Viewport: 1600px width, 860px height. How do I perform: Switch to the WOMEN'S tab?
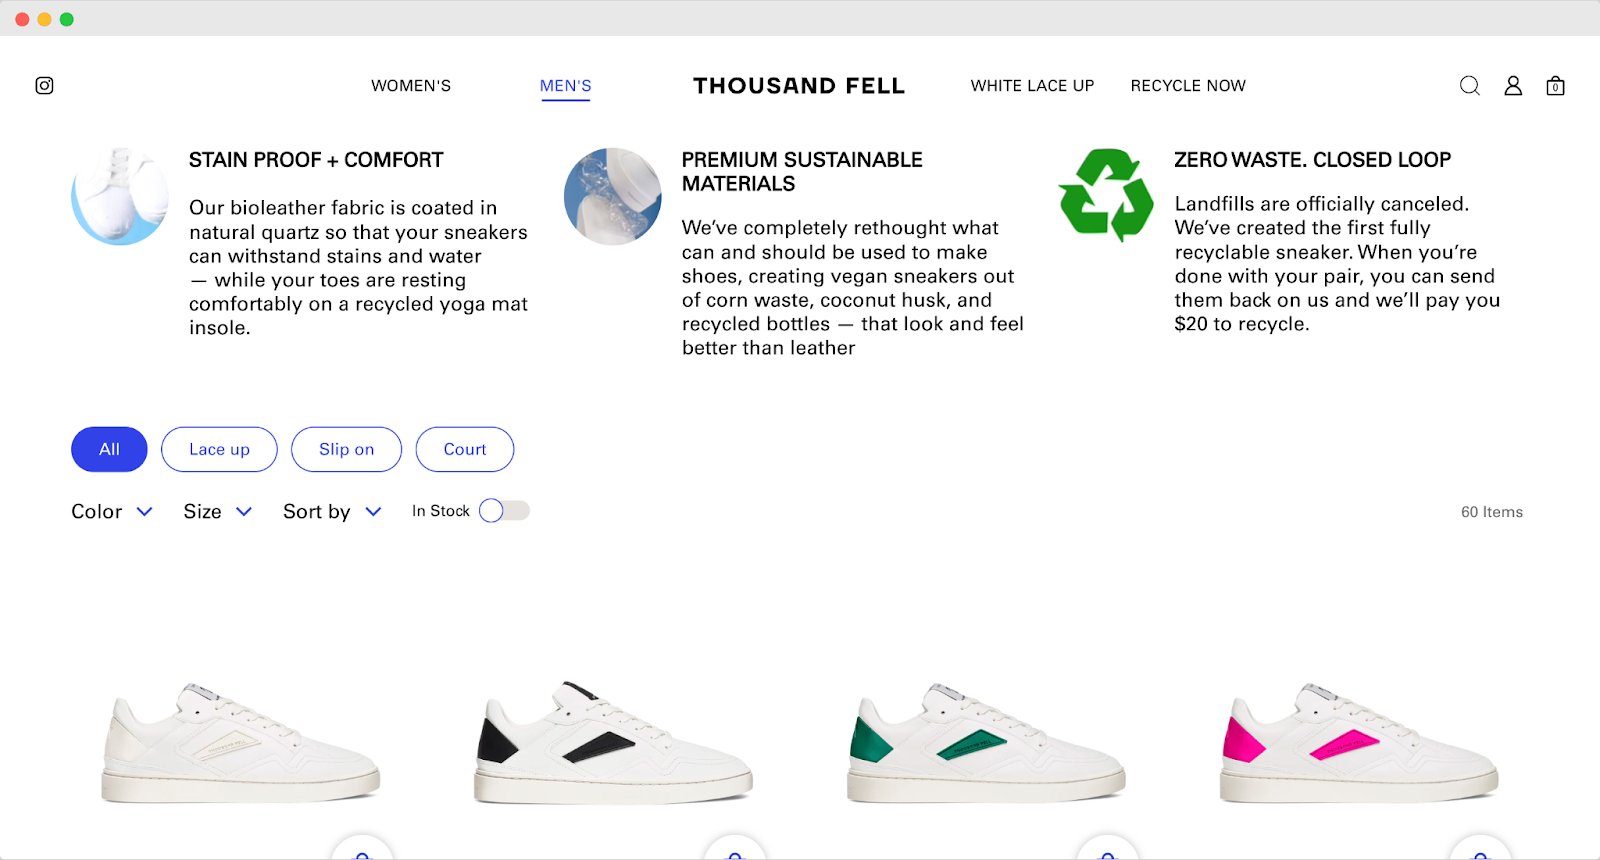click(x=411, y=86)
